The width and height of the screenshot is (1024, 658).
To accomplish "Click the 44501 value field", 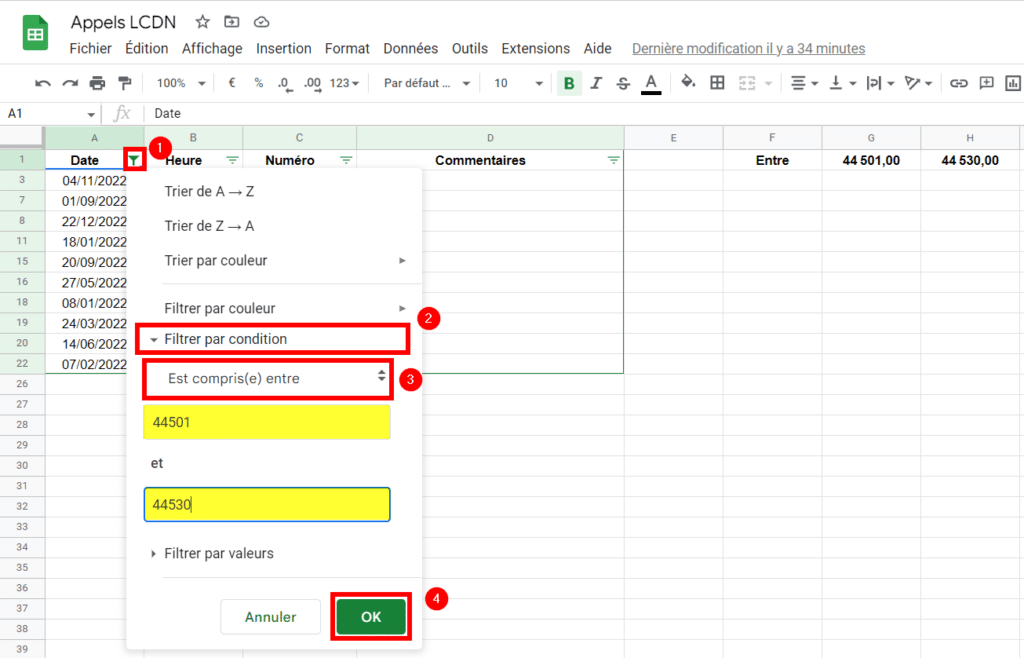I will (266, 422).
